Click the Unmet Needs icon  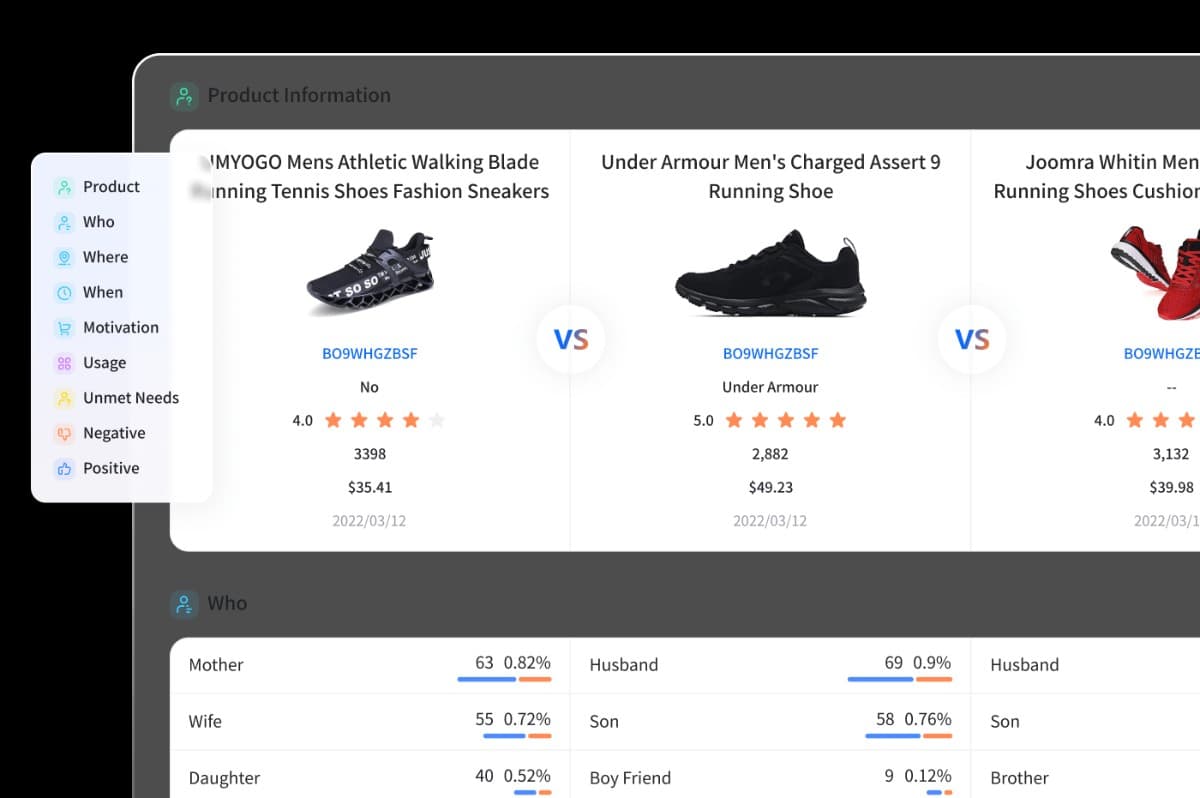coord(64,398)
